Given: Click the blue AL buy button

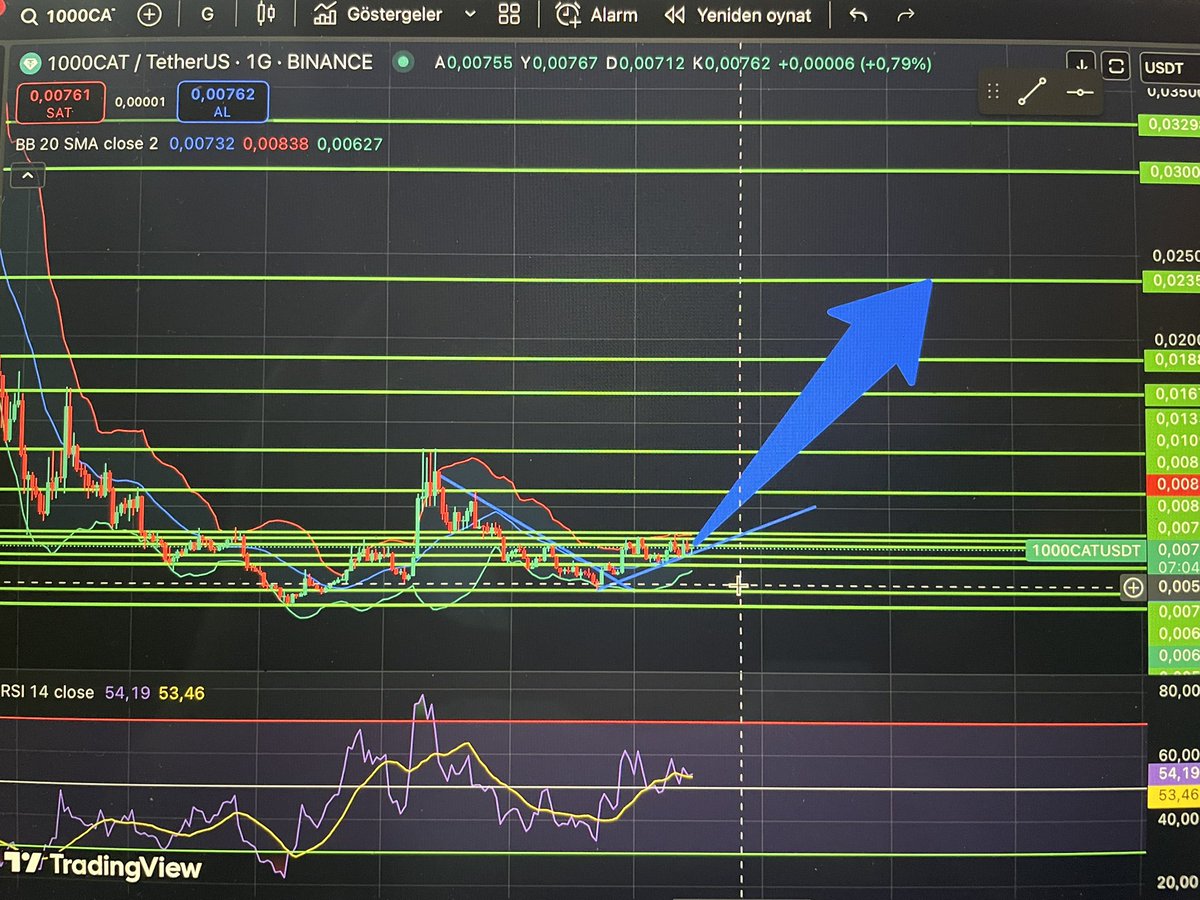Looking at the screenshot, I should 221,101.
